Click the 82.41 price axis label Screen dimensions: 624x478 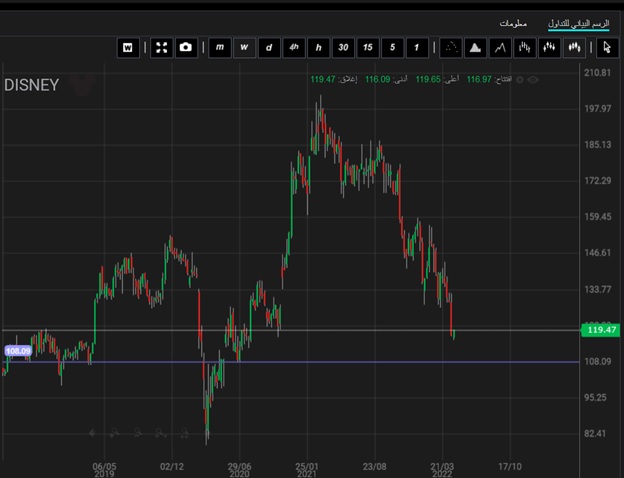pyautogui.click(x=595, y=433)
